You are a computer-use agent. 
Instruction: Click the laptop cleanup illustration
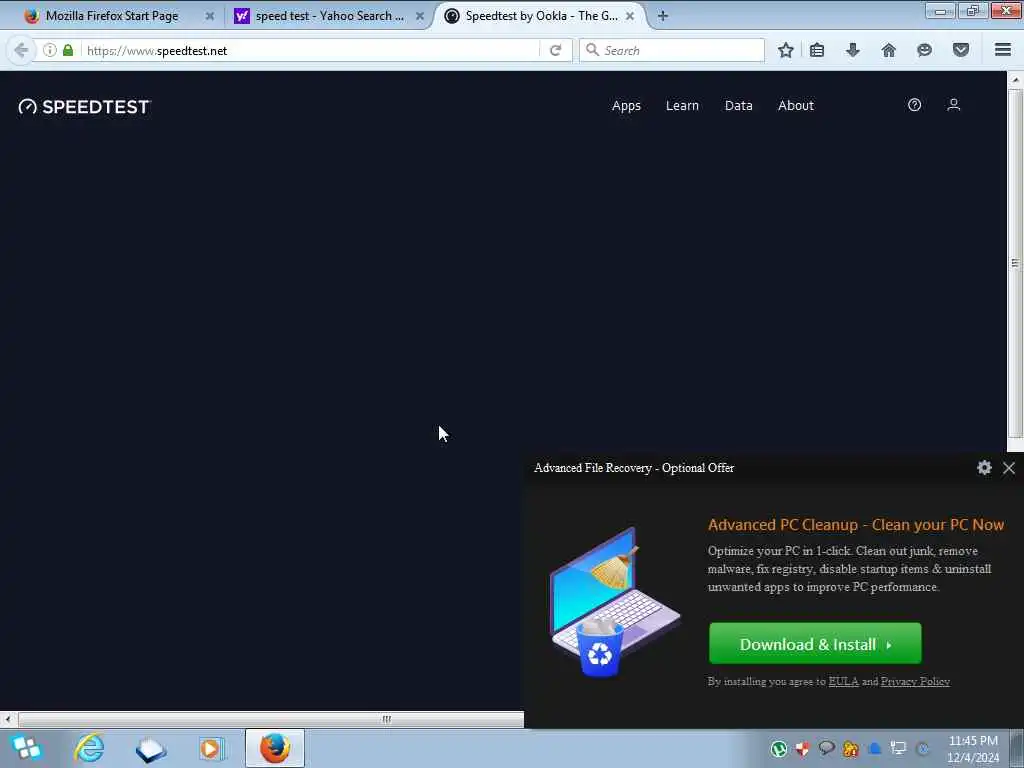point(614,601)
